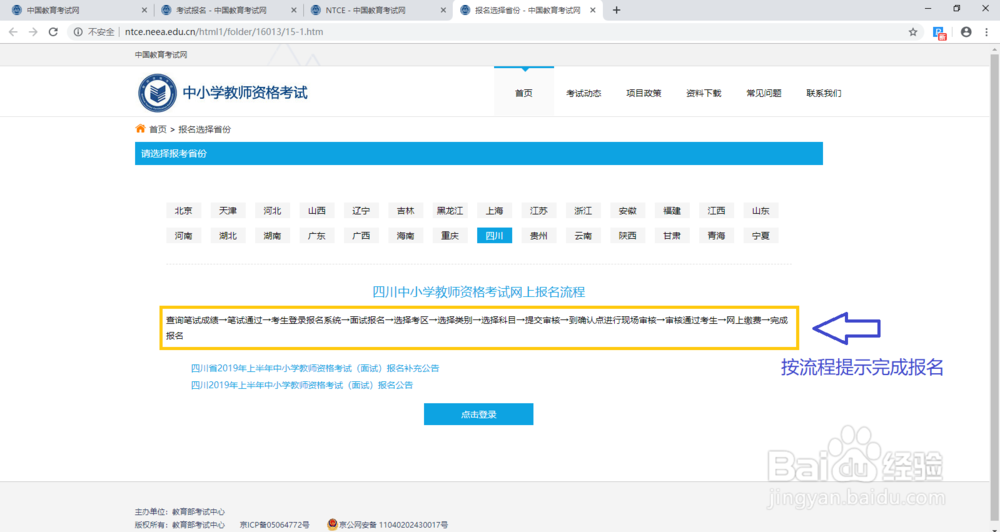1000x532 pixels.
Task: Select province 云南
Action: tap(583, 235)
